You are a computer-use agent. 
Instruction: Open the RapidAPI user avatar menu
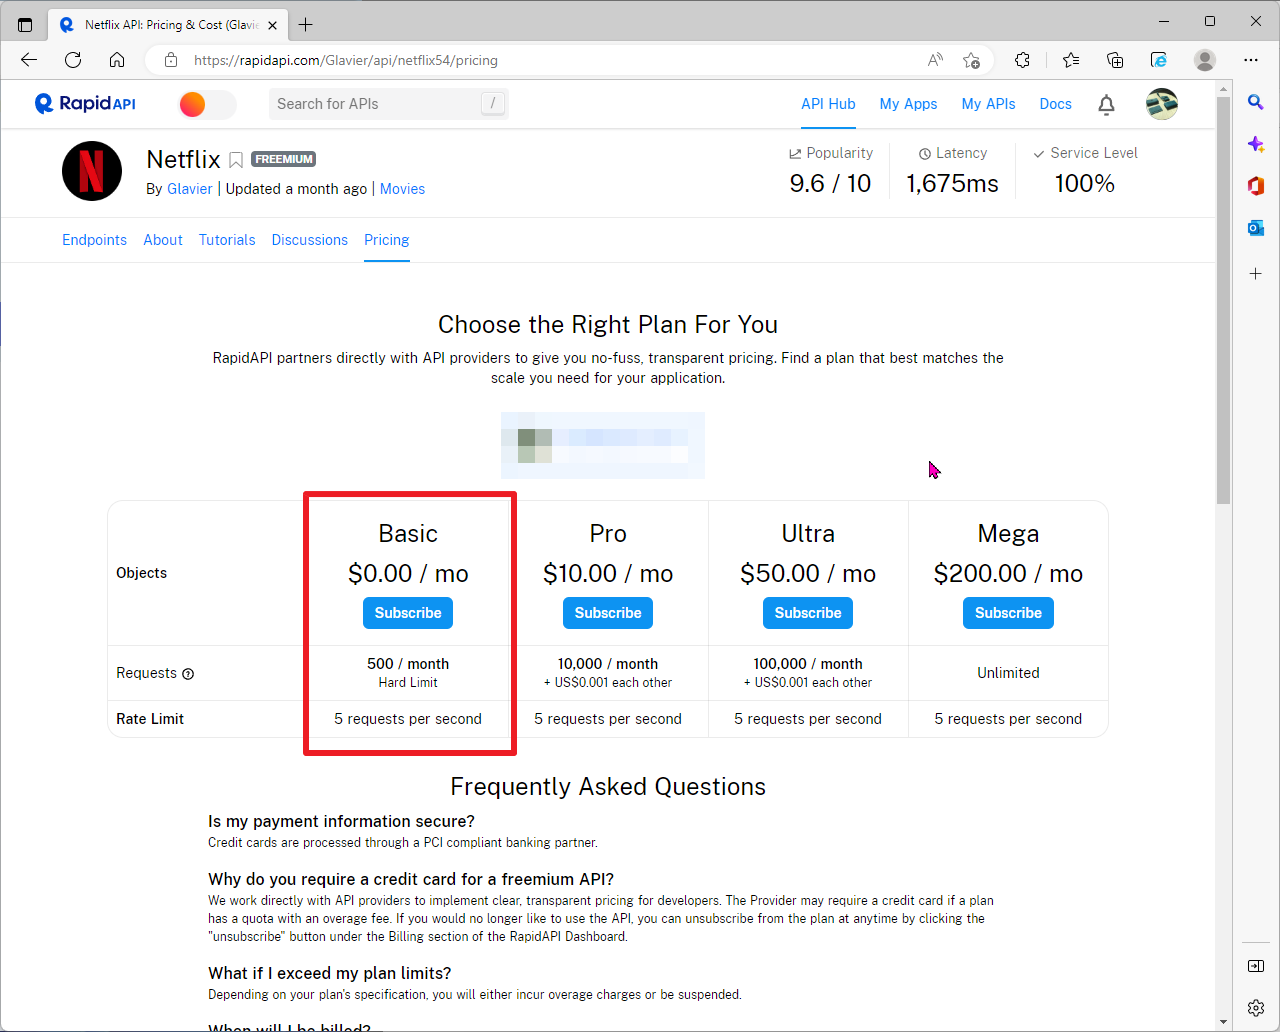tap(1162, 104)
